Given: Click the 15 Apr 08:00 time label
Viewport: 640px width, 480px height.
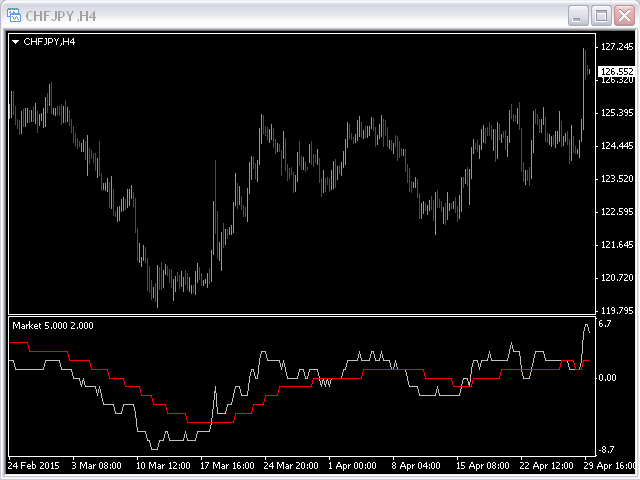Looking at the screenshot, I should pyautogui.click(x=482, y=465).
